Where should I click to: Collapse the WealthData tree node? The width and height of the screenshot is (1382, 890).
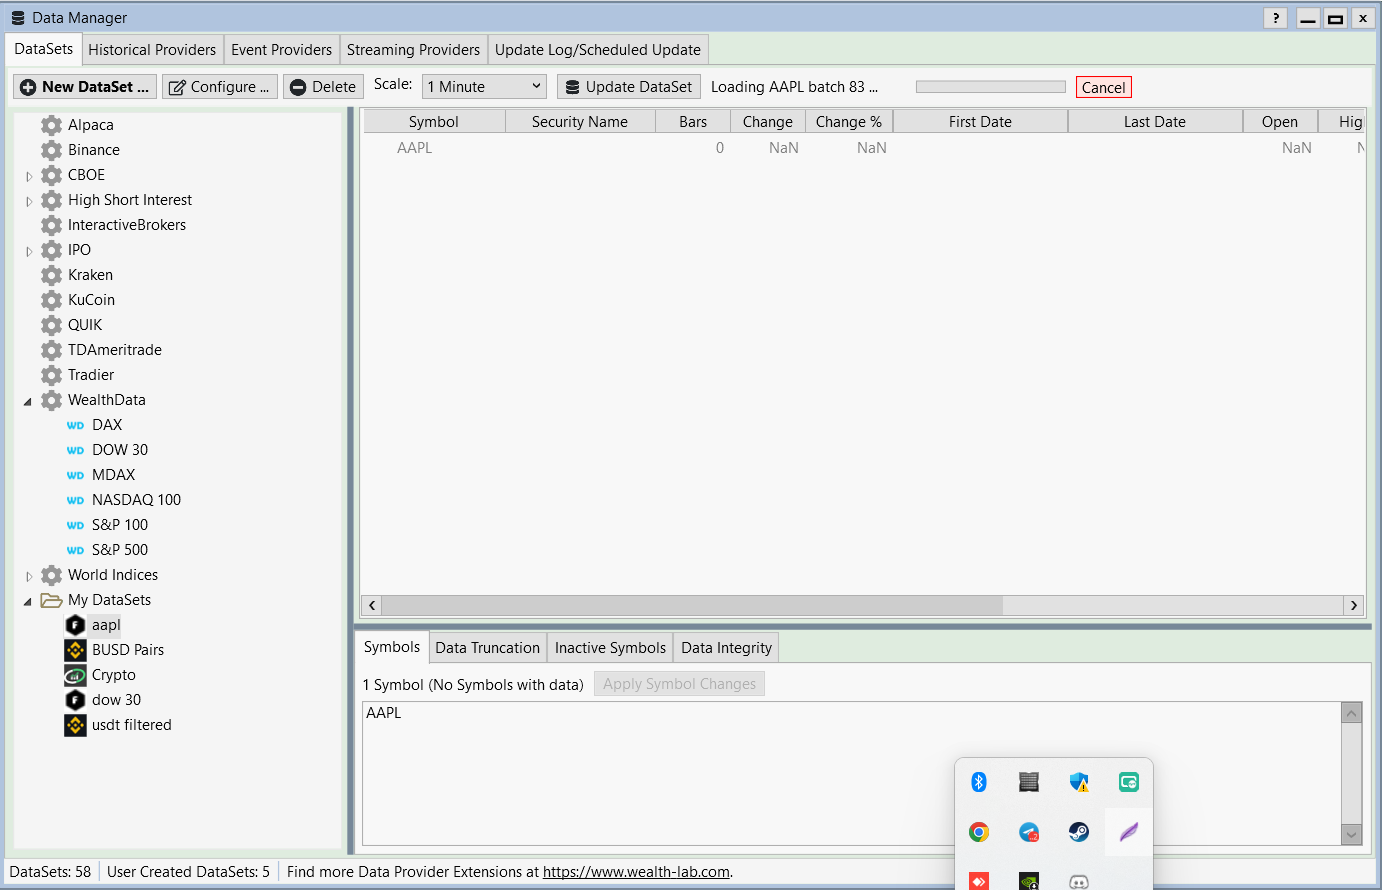coord(28,401)
